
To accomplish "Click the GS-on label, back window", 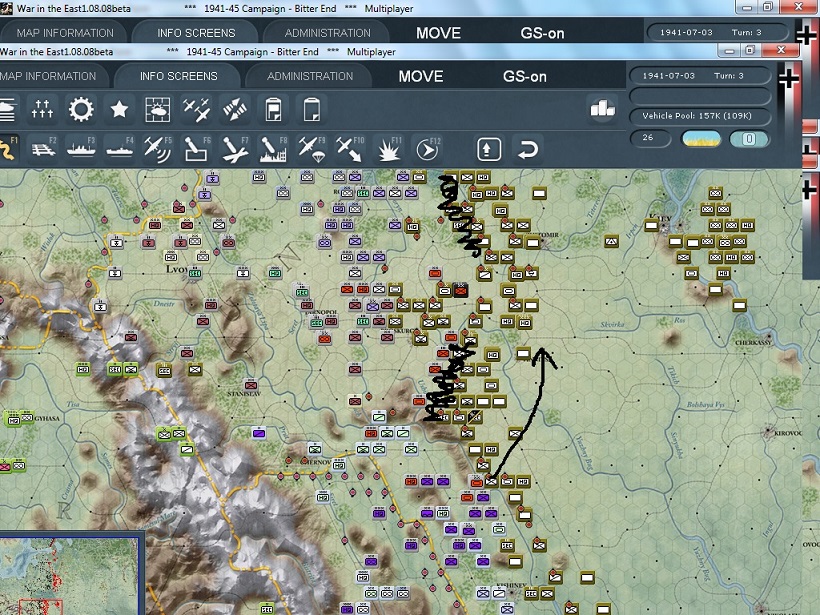I will (542, 33).
